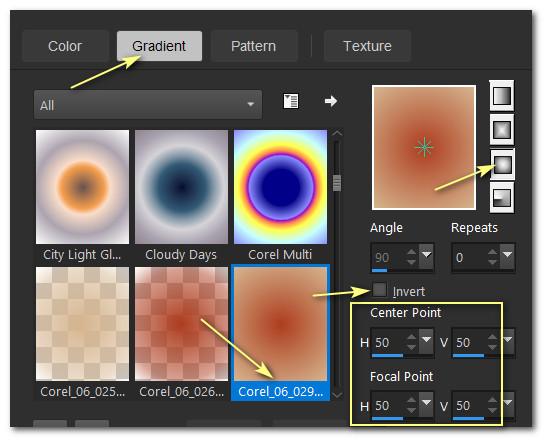
Task: Click the gradient list scrollbar thumb
Action: pyautogui.click(x=337, y=183)
